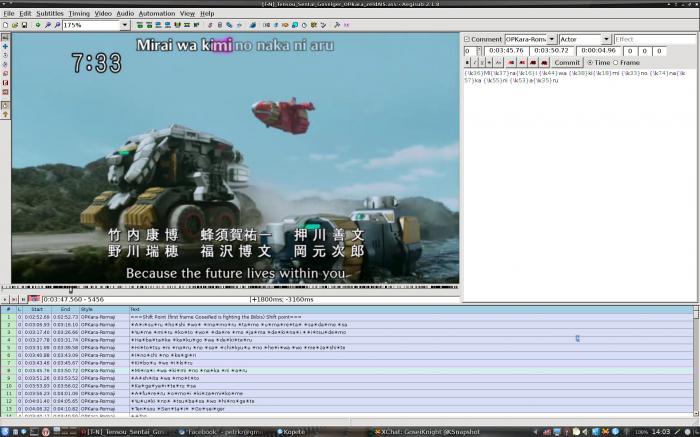The image size is (700, 437).
Task: Play current line button
Action: point(13,299)
